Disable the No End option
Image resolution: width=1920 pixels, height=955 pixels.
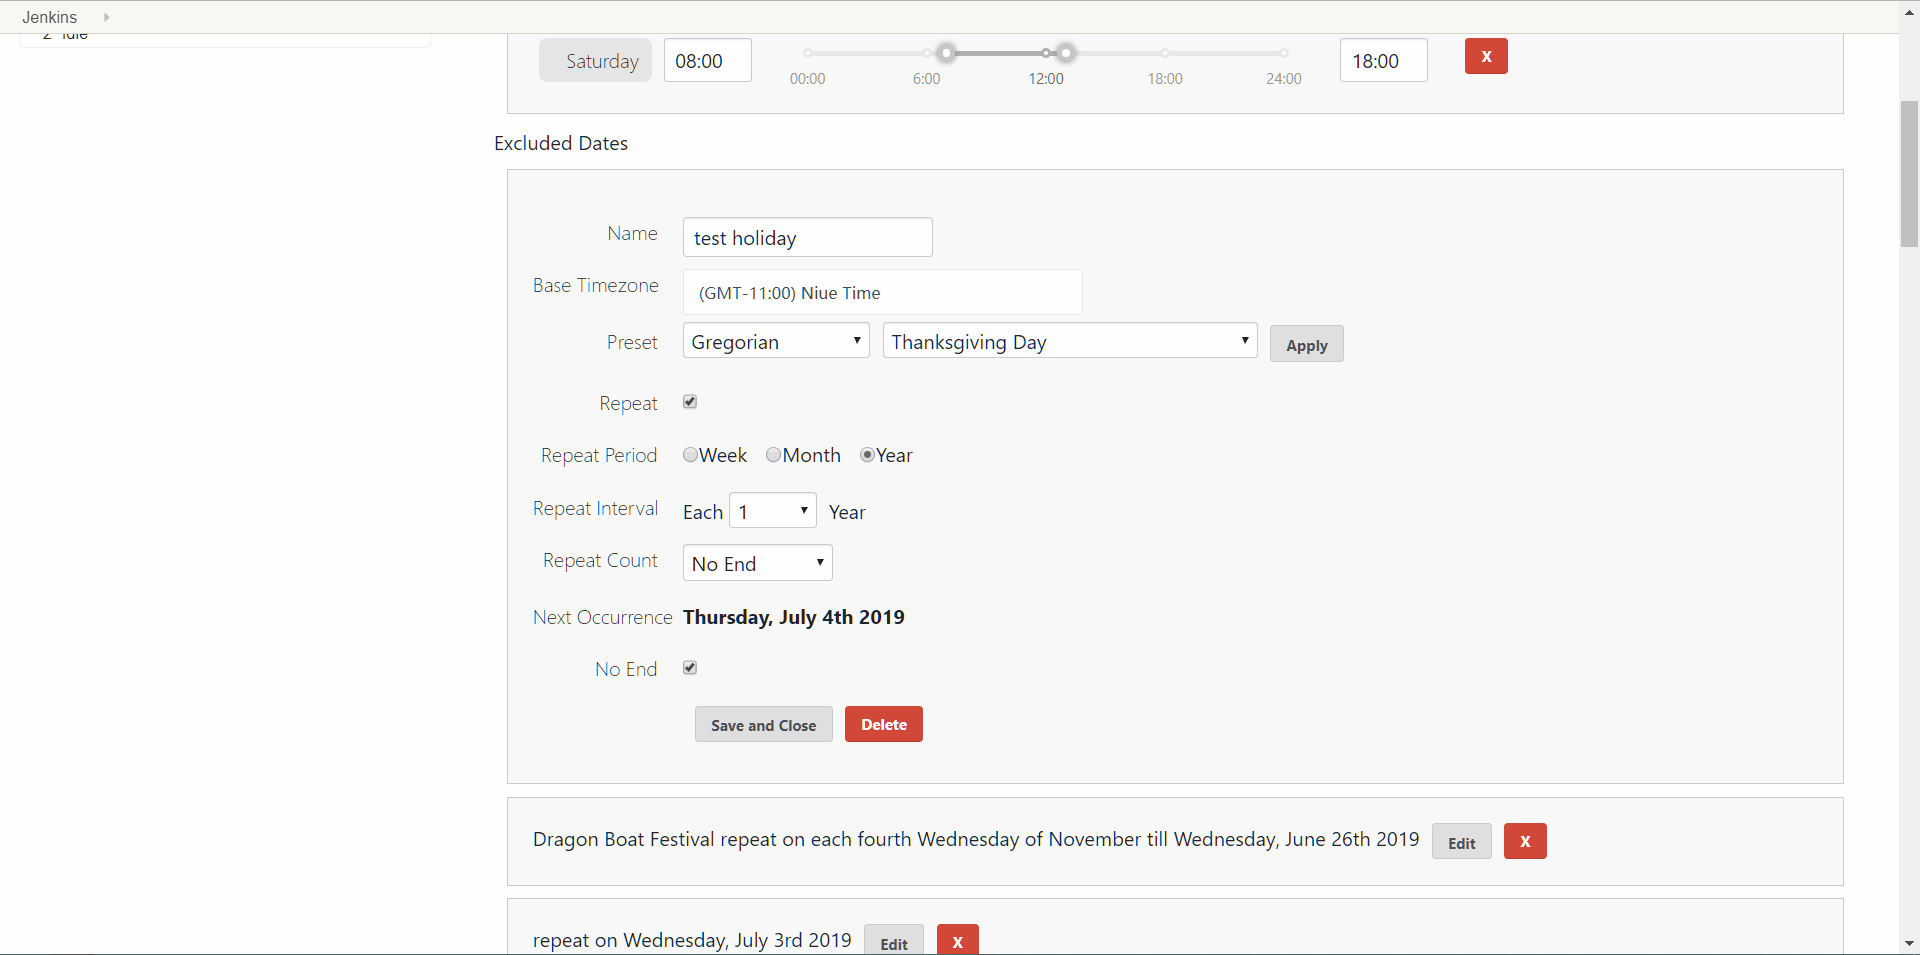tap(690, 667)
